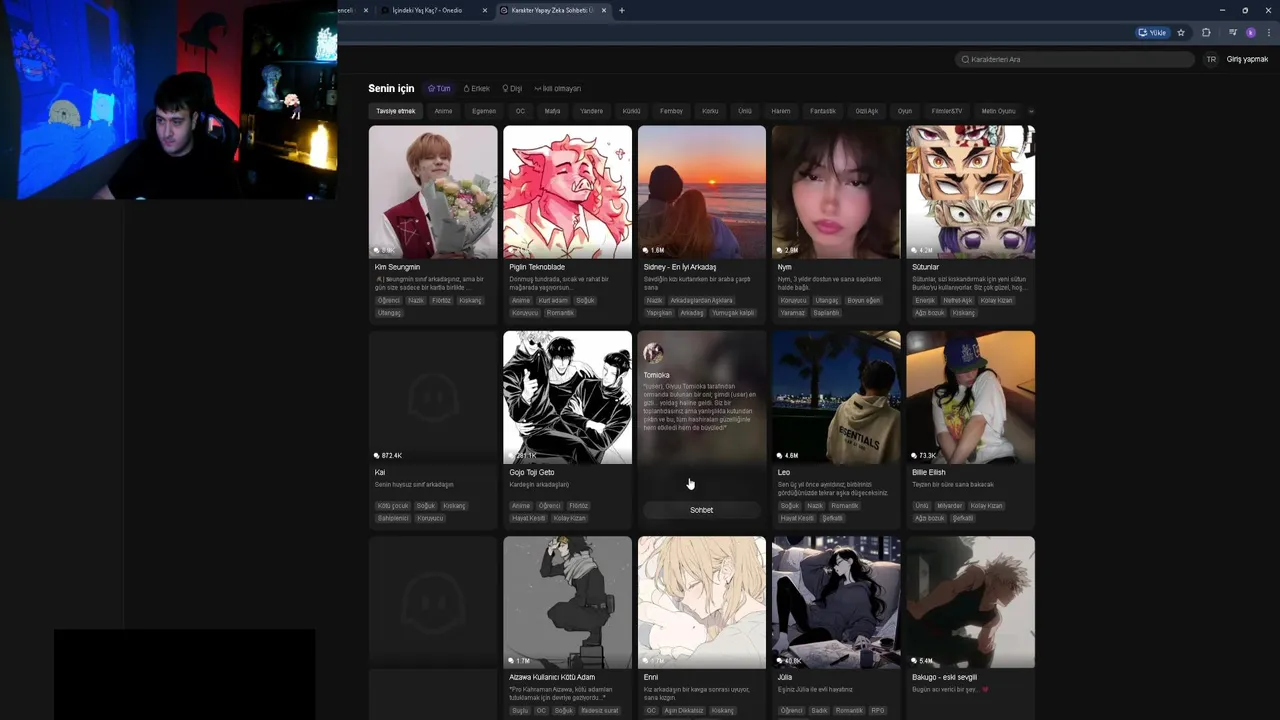The image size is (1280, 720).
Task: Open the Billie Eilish character thumbnail
Action: coord(971,397)
